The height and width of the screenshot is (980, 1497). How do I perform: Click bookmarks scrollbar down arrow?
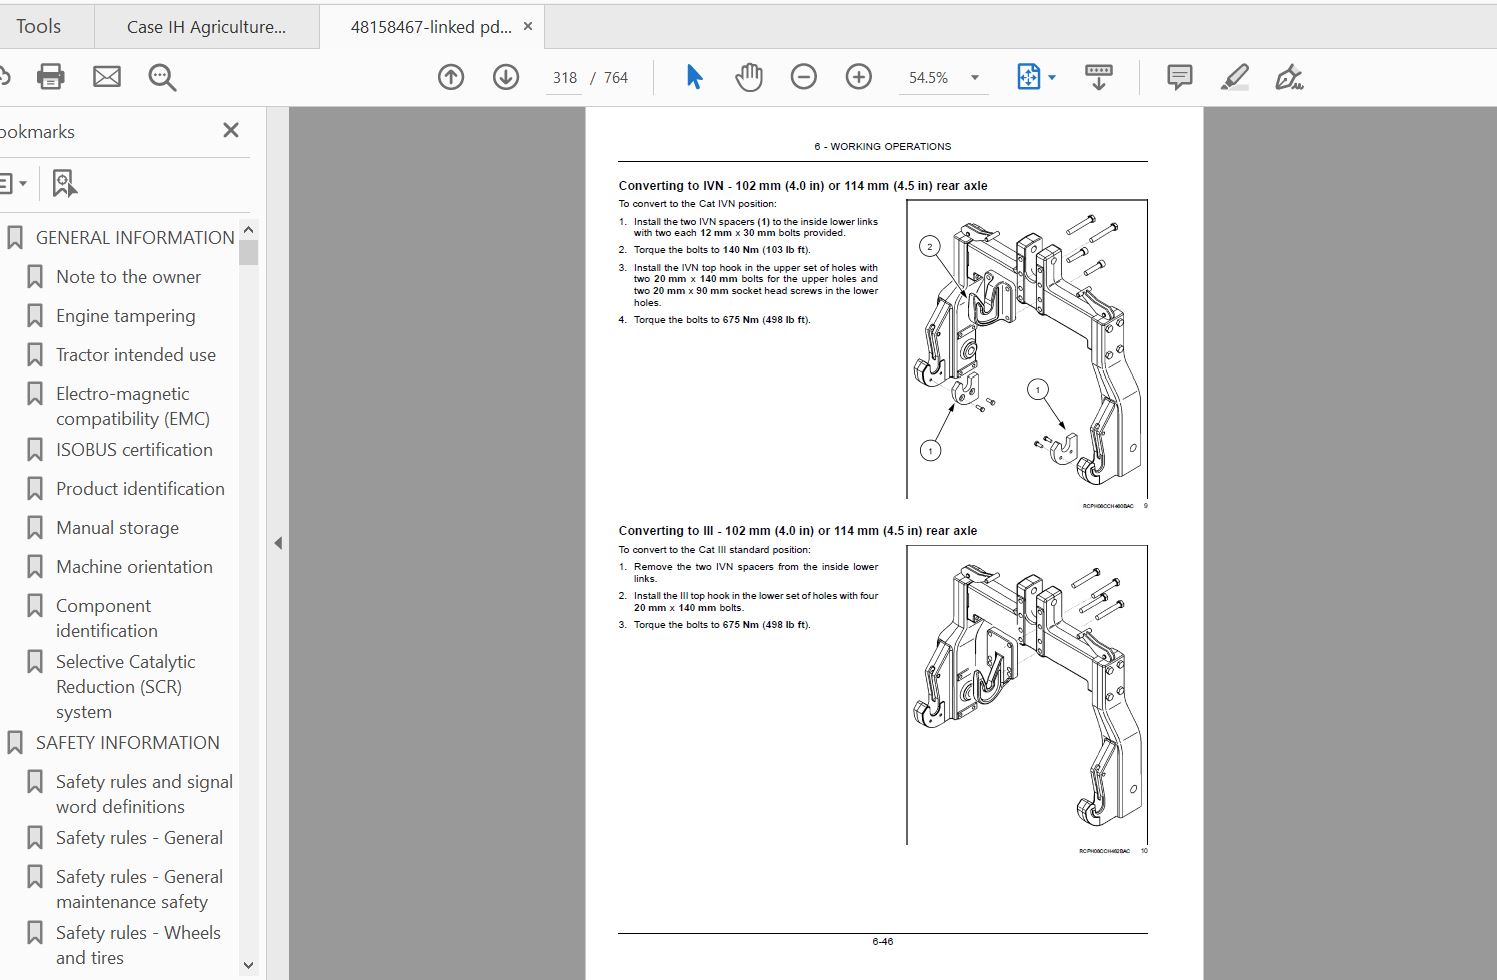(x=249, y=965)
